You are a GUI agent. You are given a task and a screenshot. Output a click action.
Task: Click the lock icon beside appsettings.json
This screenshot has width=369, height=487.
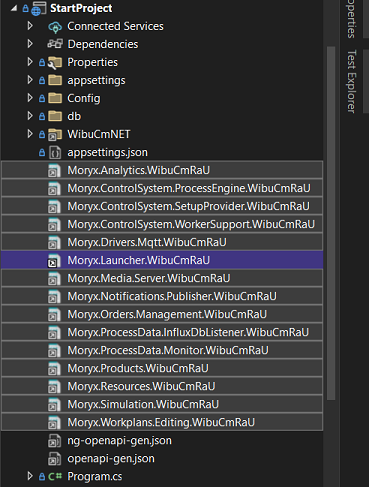tap(42, 152)
